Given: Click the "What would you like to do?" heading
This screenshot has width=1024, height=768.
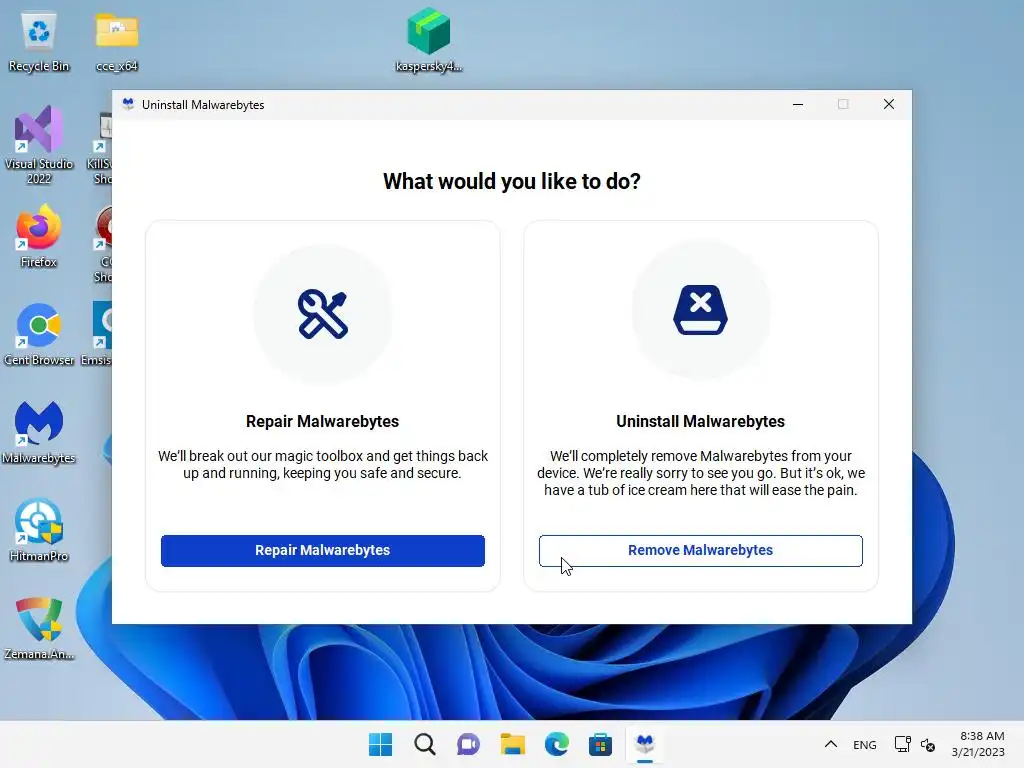Looking at the screenshot, I should tap(512, 181).
